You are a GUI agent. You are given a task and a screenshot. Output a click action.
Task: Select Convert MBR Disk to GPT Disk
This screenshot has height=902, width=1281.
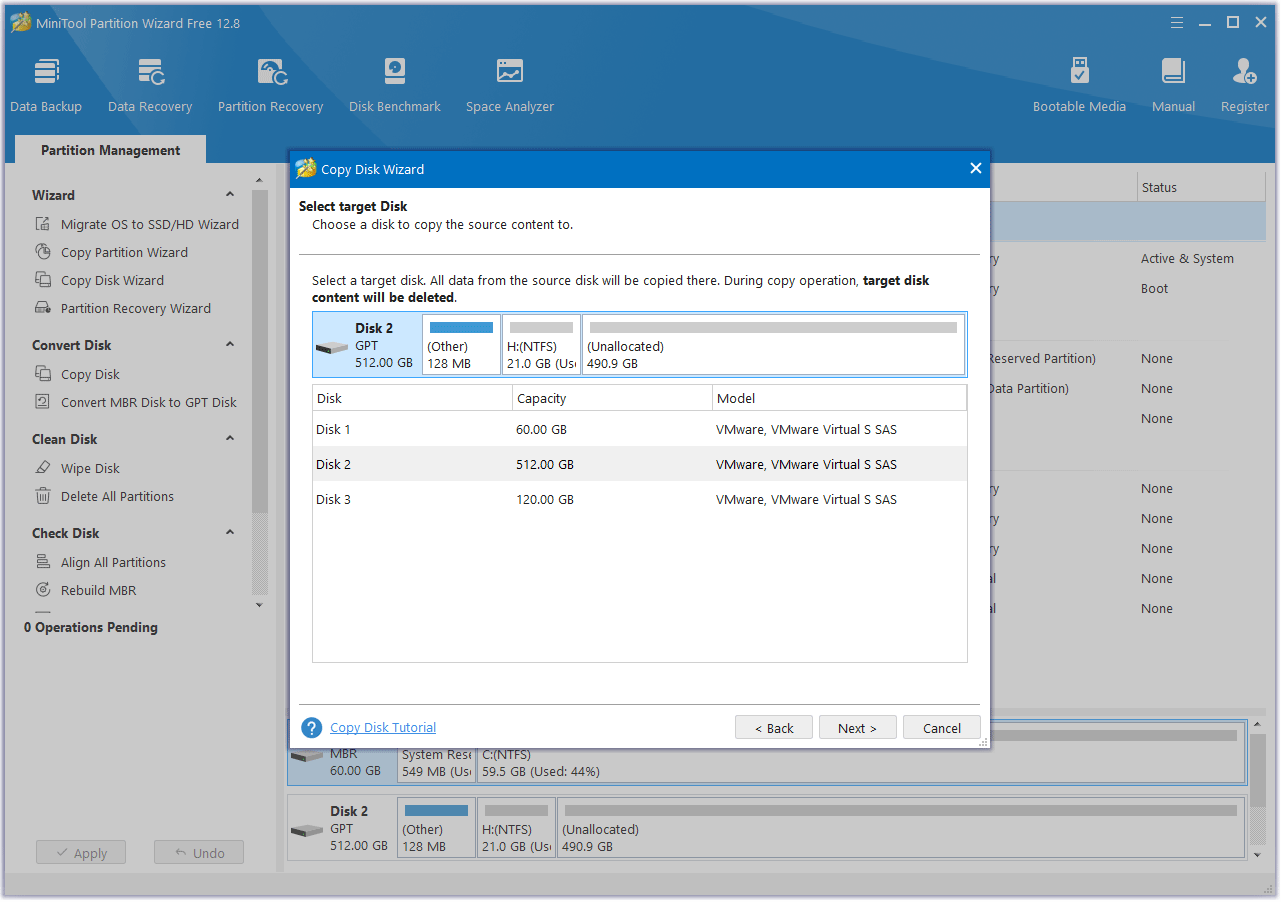click(x=136, y=402)
